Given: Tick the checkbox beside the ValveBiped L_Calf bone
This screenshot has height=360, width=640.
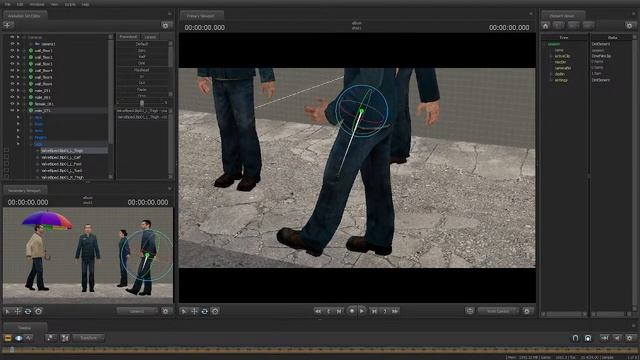Looking at the screenshot, I should (6, 157).
